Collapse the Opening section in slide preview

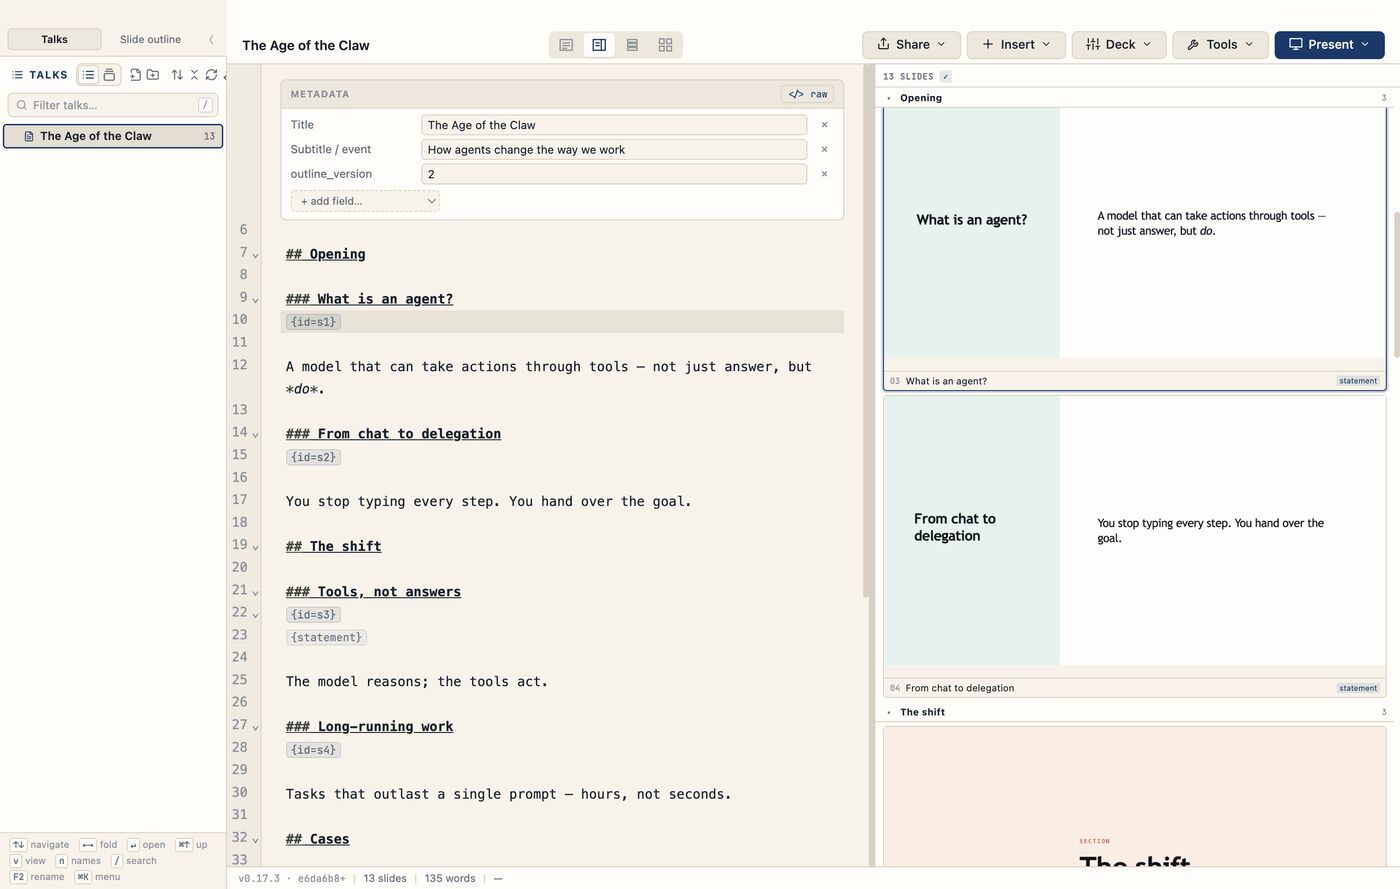click(889, 98)
